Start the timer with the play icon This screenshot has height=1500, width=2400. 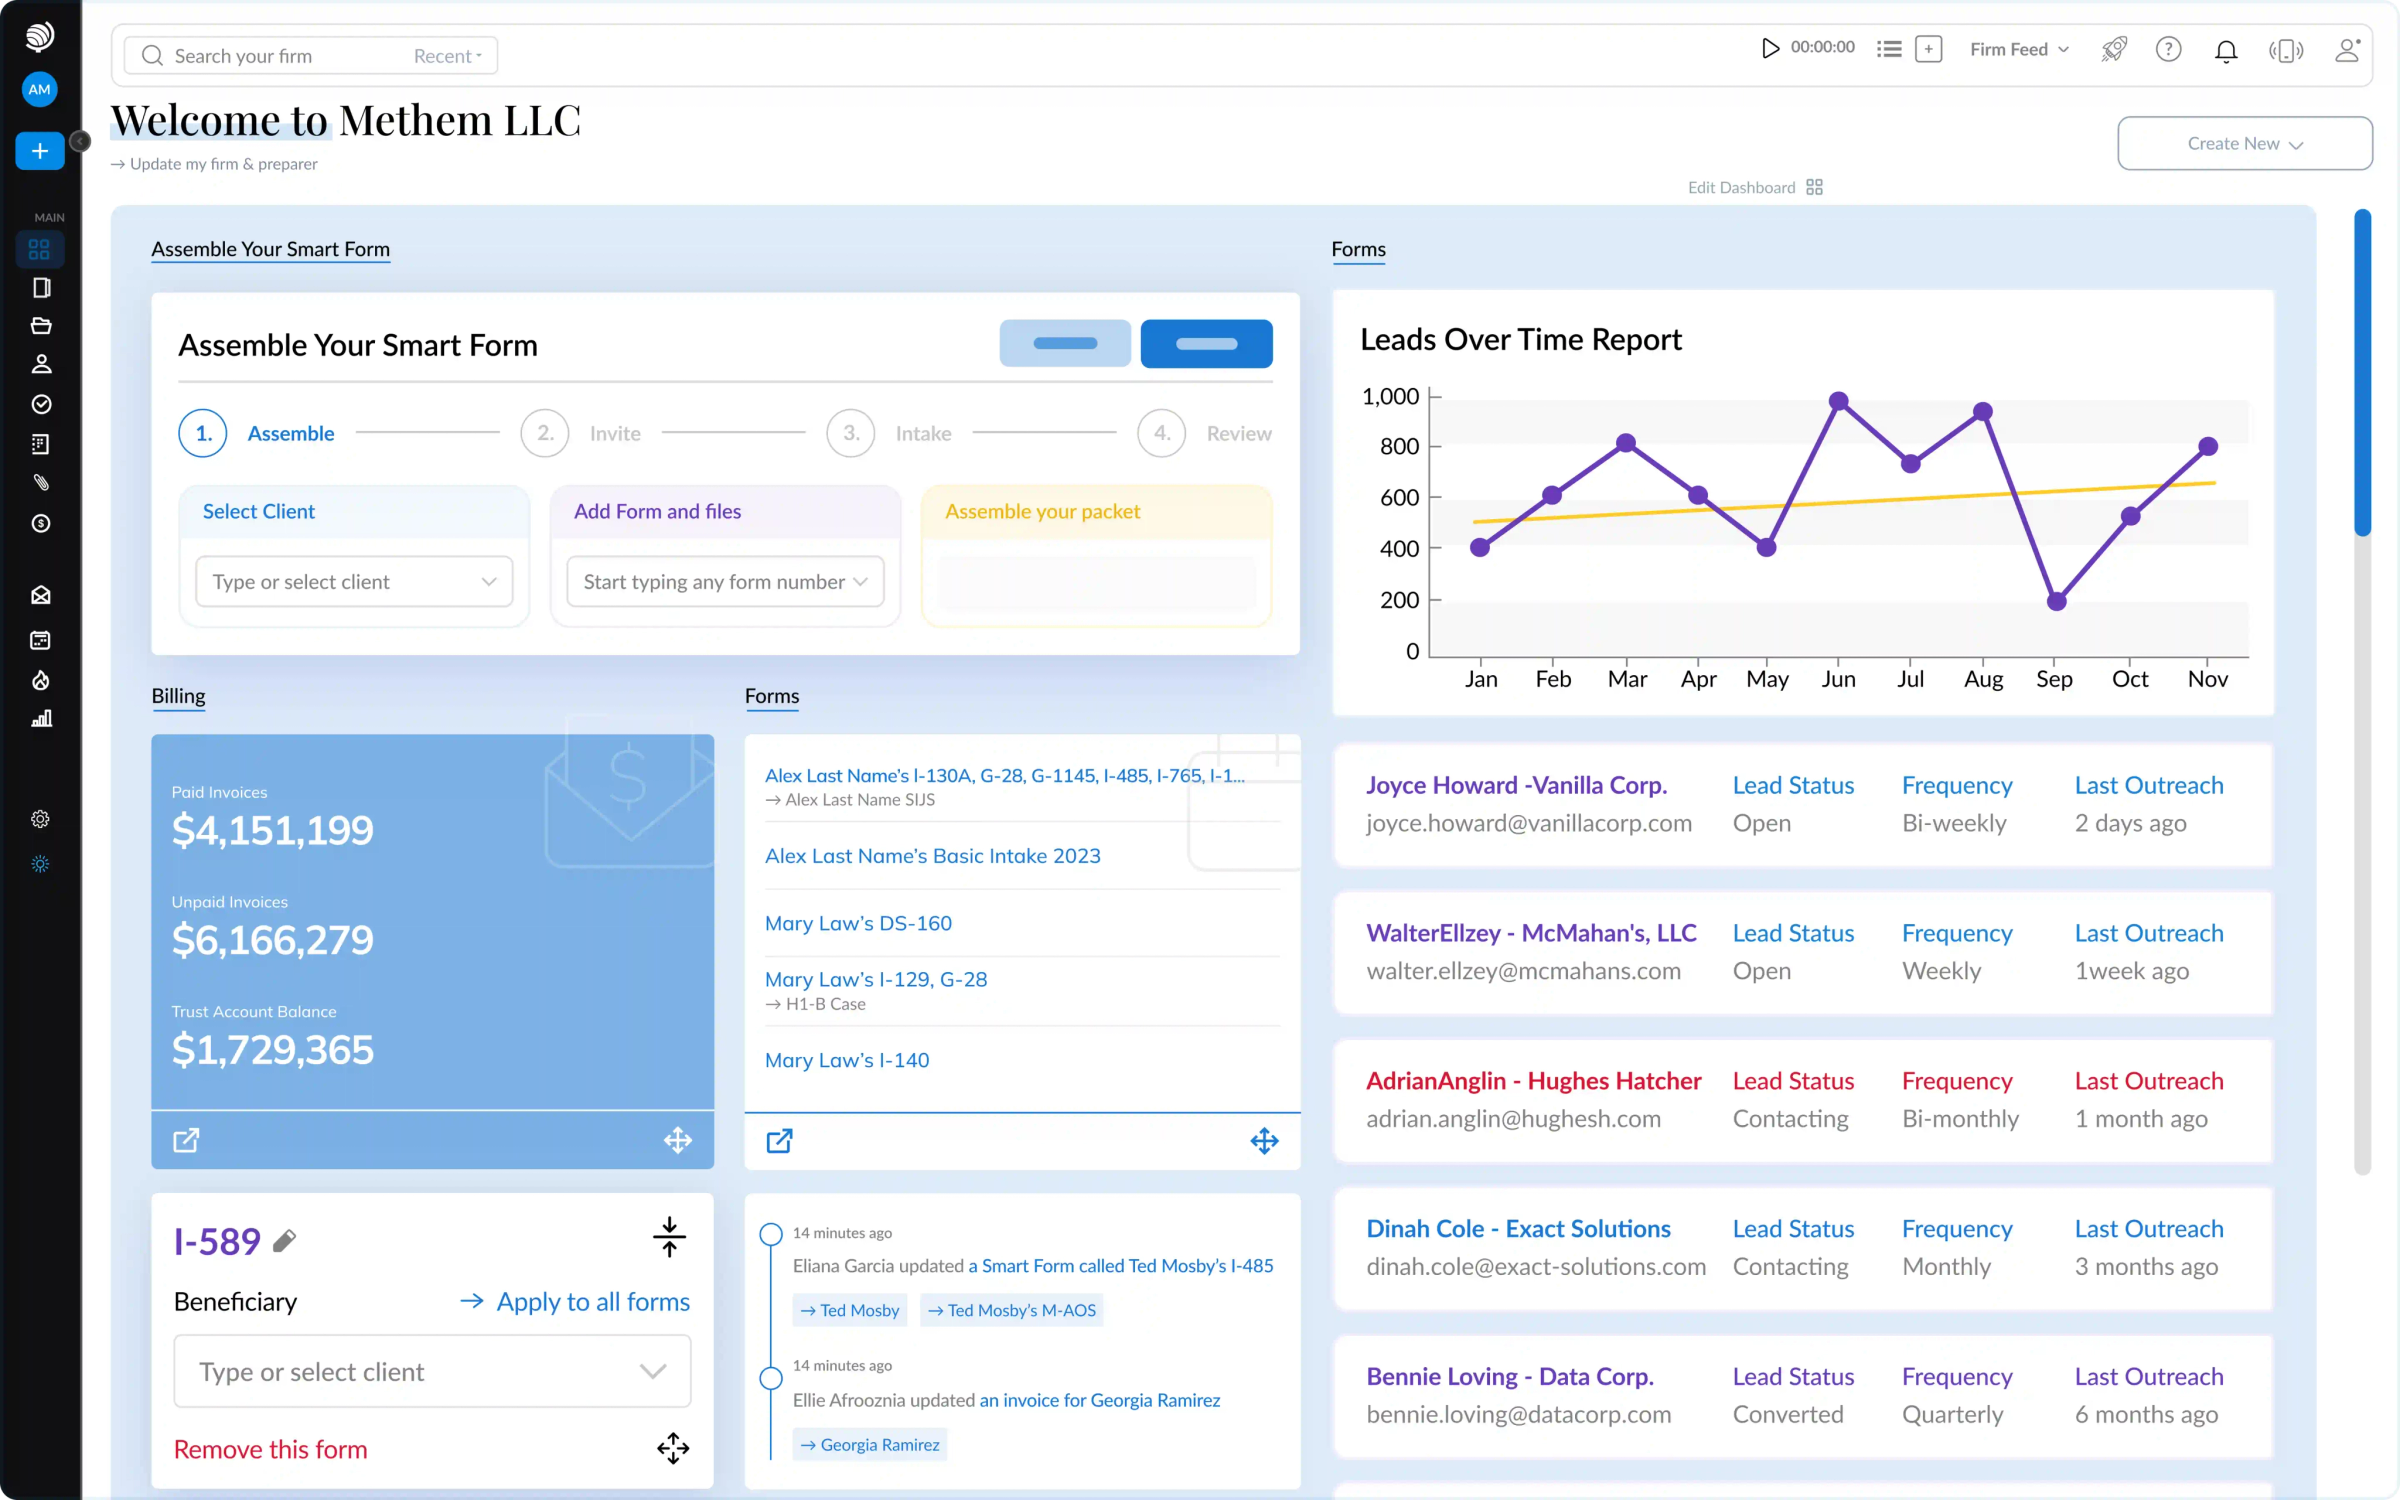pyautogui.click(x=1769, y=48)
